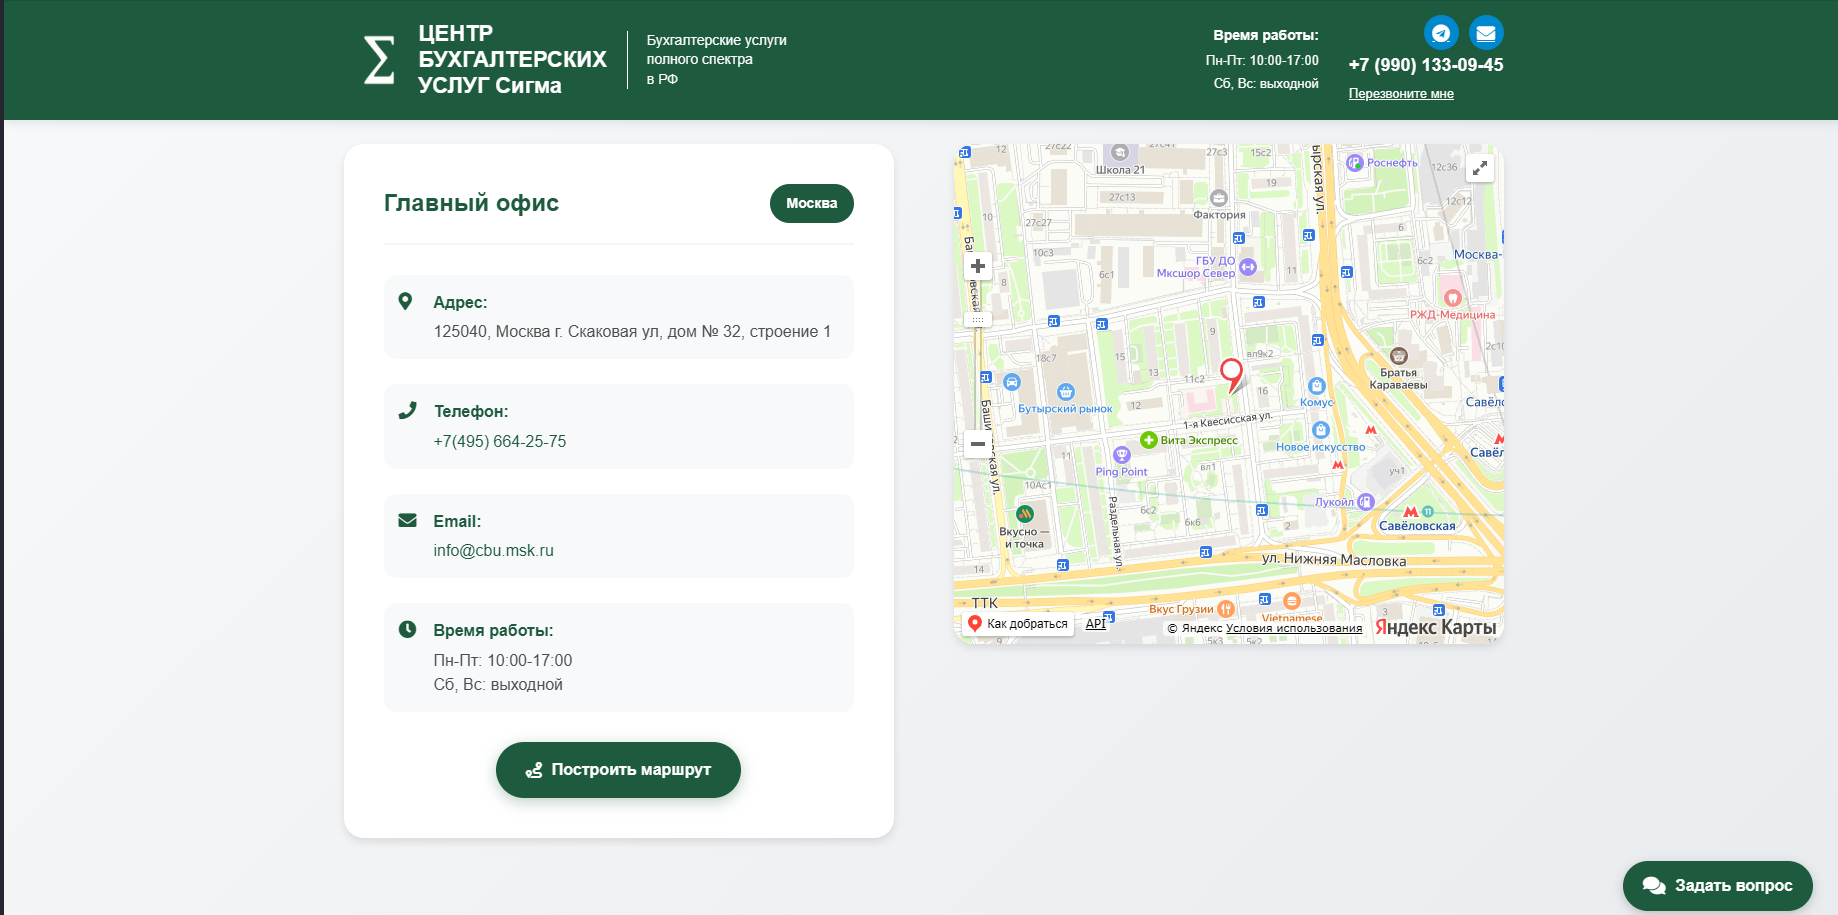Click the 'Построить маршрут' button

tap(618, 770)
